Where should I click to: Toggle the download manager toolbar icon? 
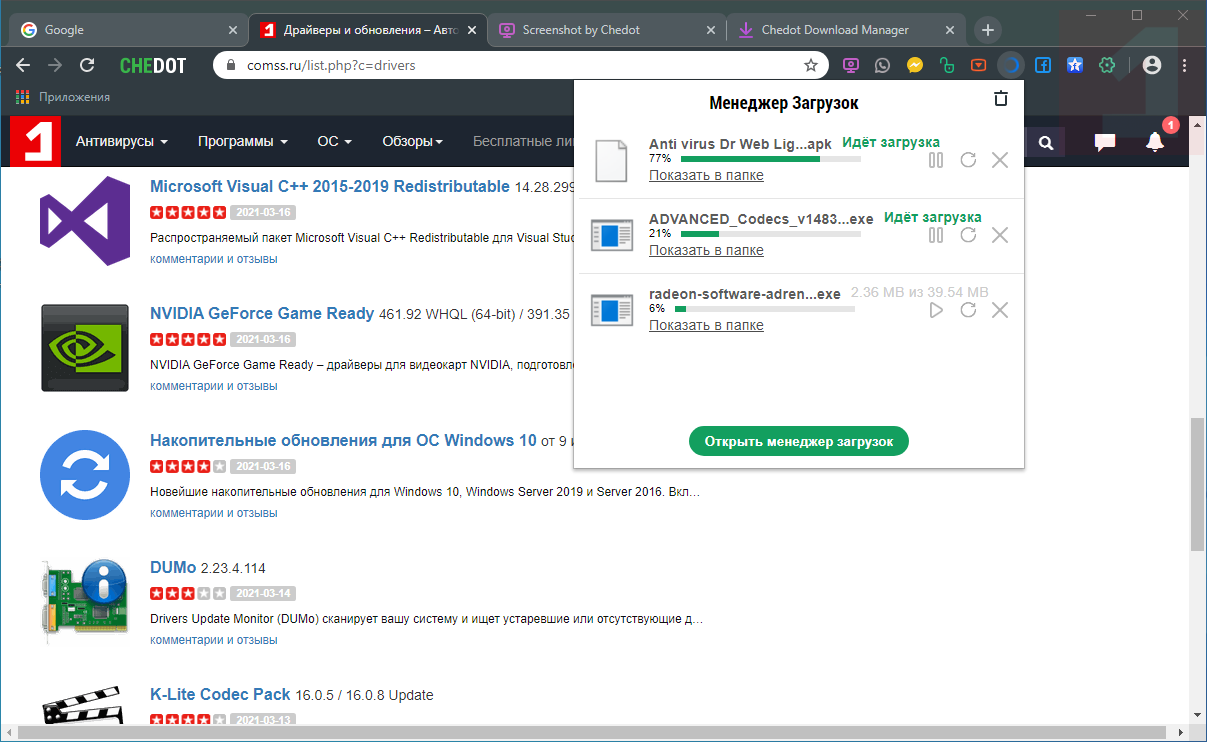[x=1011, y=65]
